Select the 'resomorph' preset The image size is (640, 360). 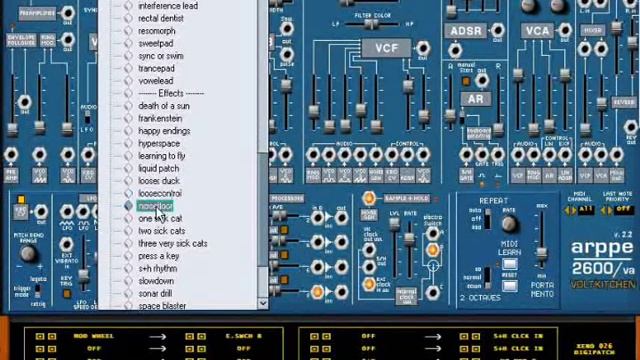(x=157, y=31)
